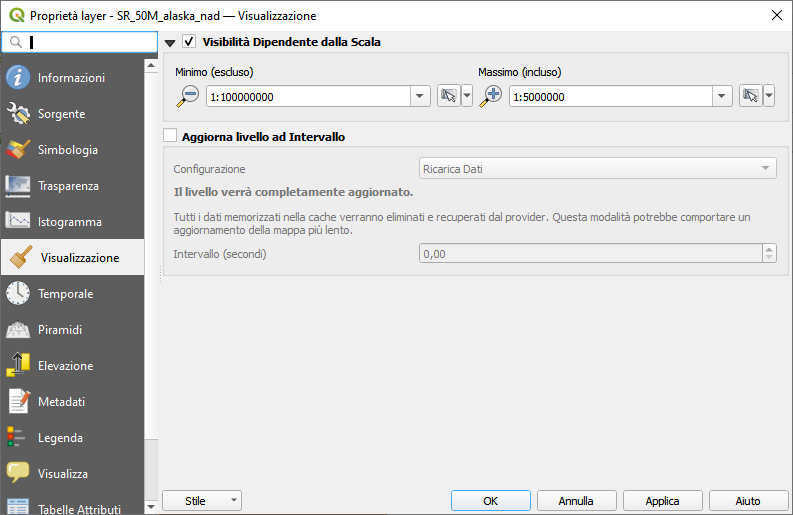The height and width of the screenshot is (515, 793).
Task: Click the Visualizza speech bubble icon
Action: [18, 473]
